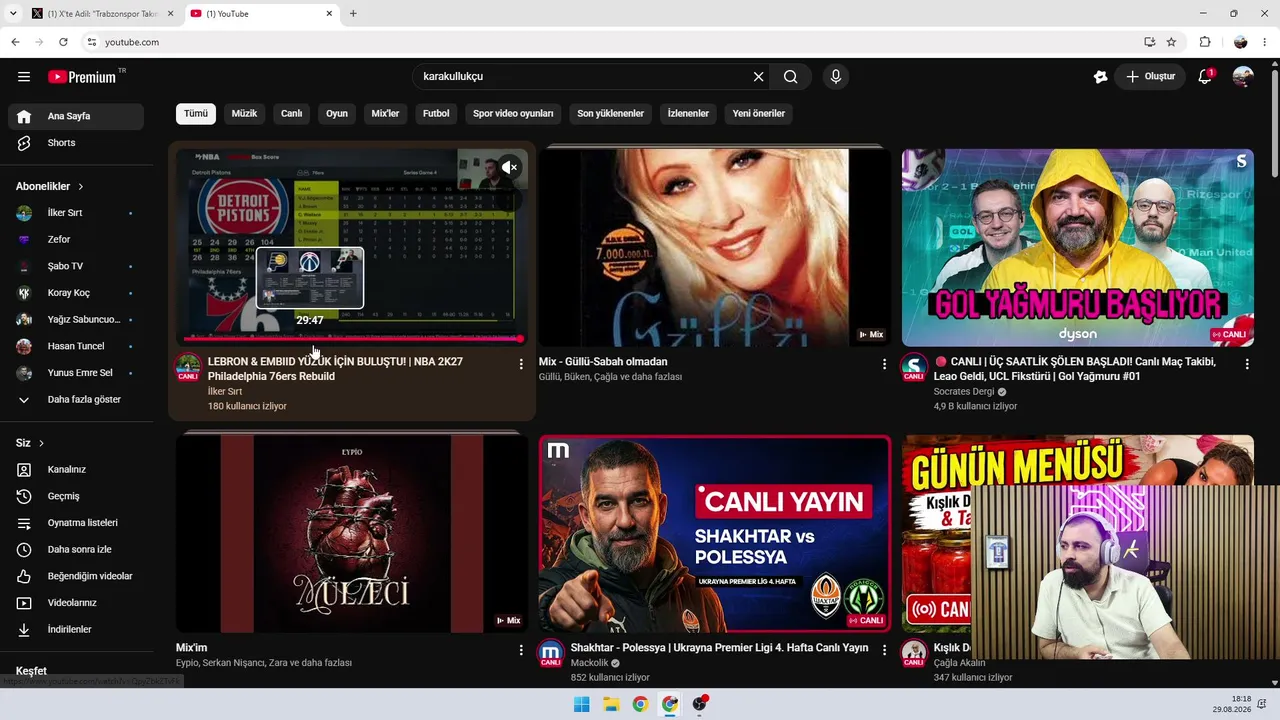Open the YouTube guide hamburger menu
Viewport: 1280px width, 720px height.
24,77
